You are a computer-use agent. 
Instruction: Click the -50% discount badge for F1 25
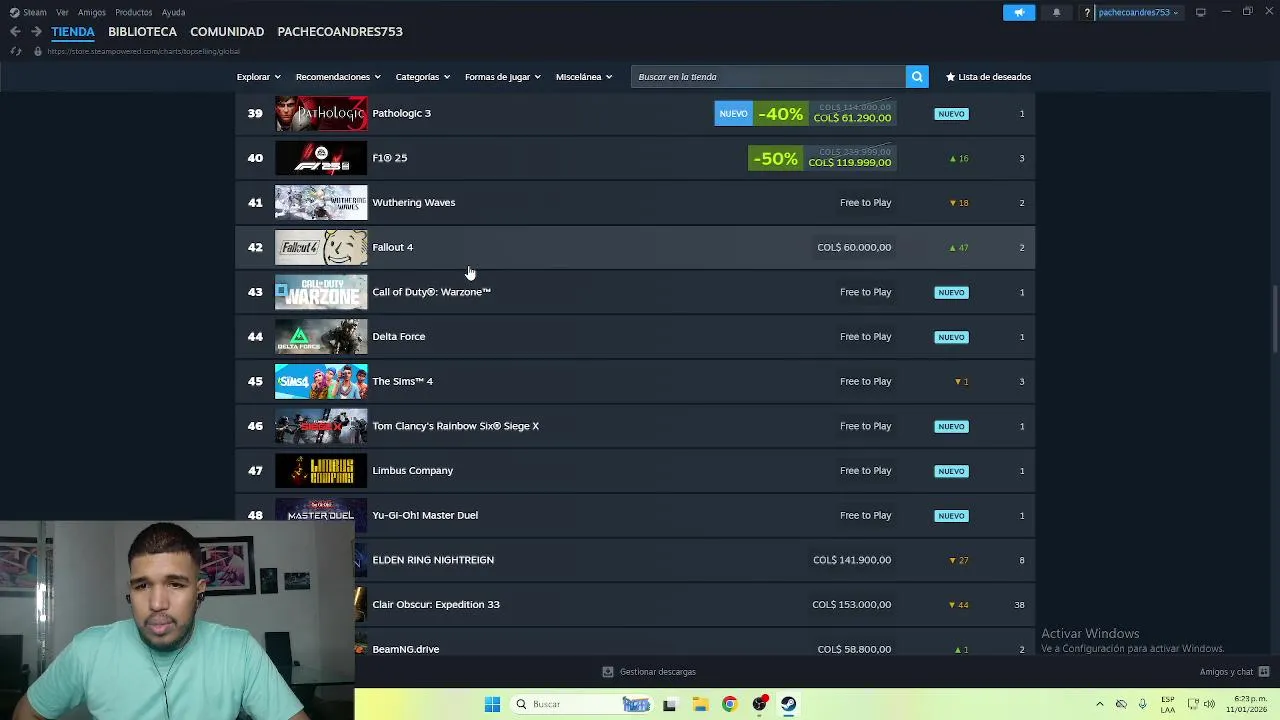click(x=776, y=158)
